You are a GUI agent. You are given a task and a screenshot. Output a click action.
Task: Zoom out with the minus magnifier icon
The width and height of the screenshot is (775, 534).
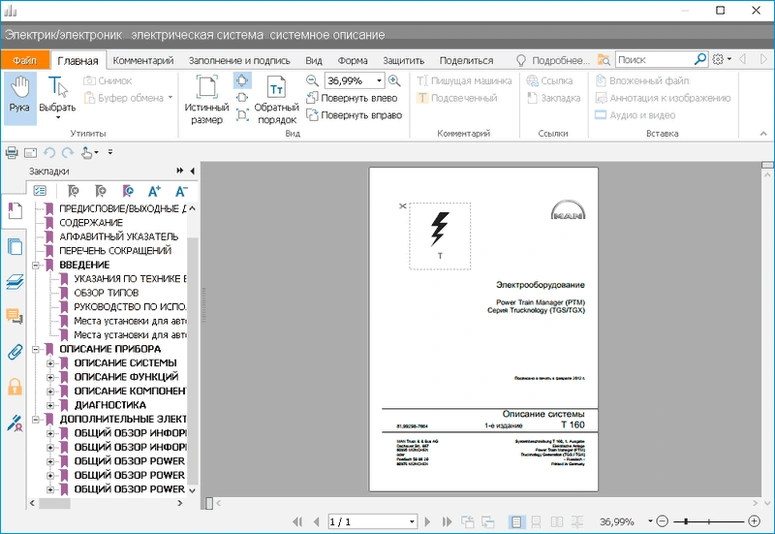point(312,81)
